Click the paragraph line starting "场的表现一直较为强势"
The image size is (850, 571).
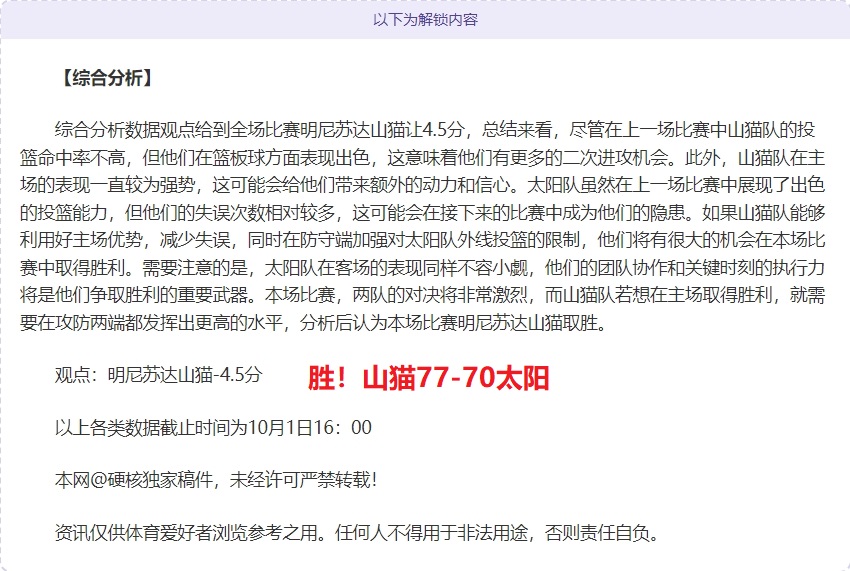[x=422, y=185]
